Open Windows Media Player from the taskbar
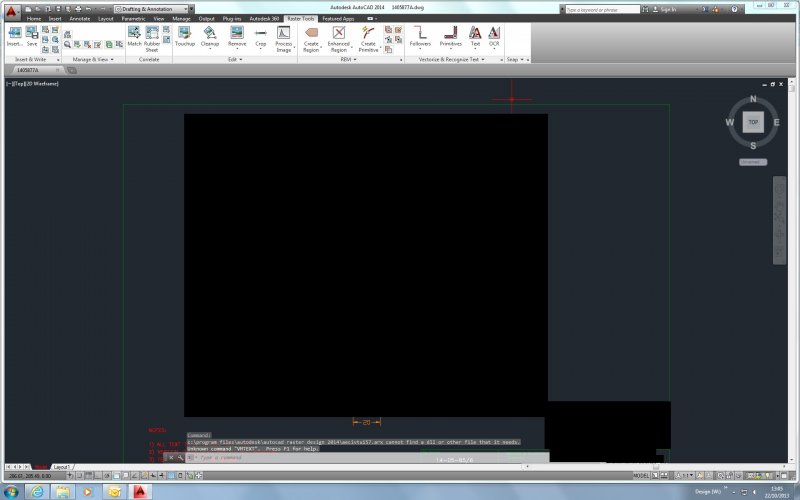 pyautogui.click(x=88, y=492)
